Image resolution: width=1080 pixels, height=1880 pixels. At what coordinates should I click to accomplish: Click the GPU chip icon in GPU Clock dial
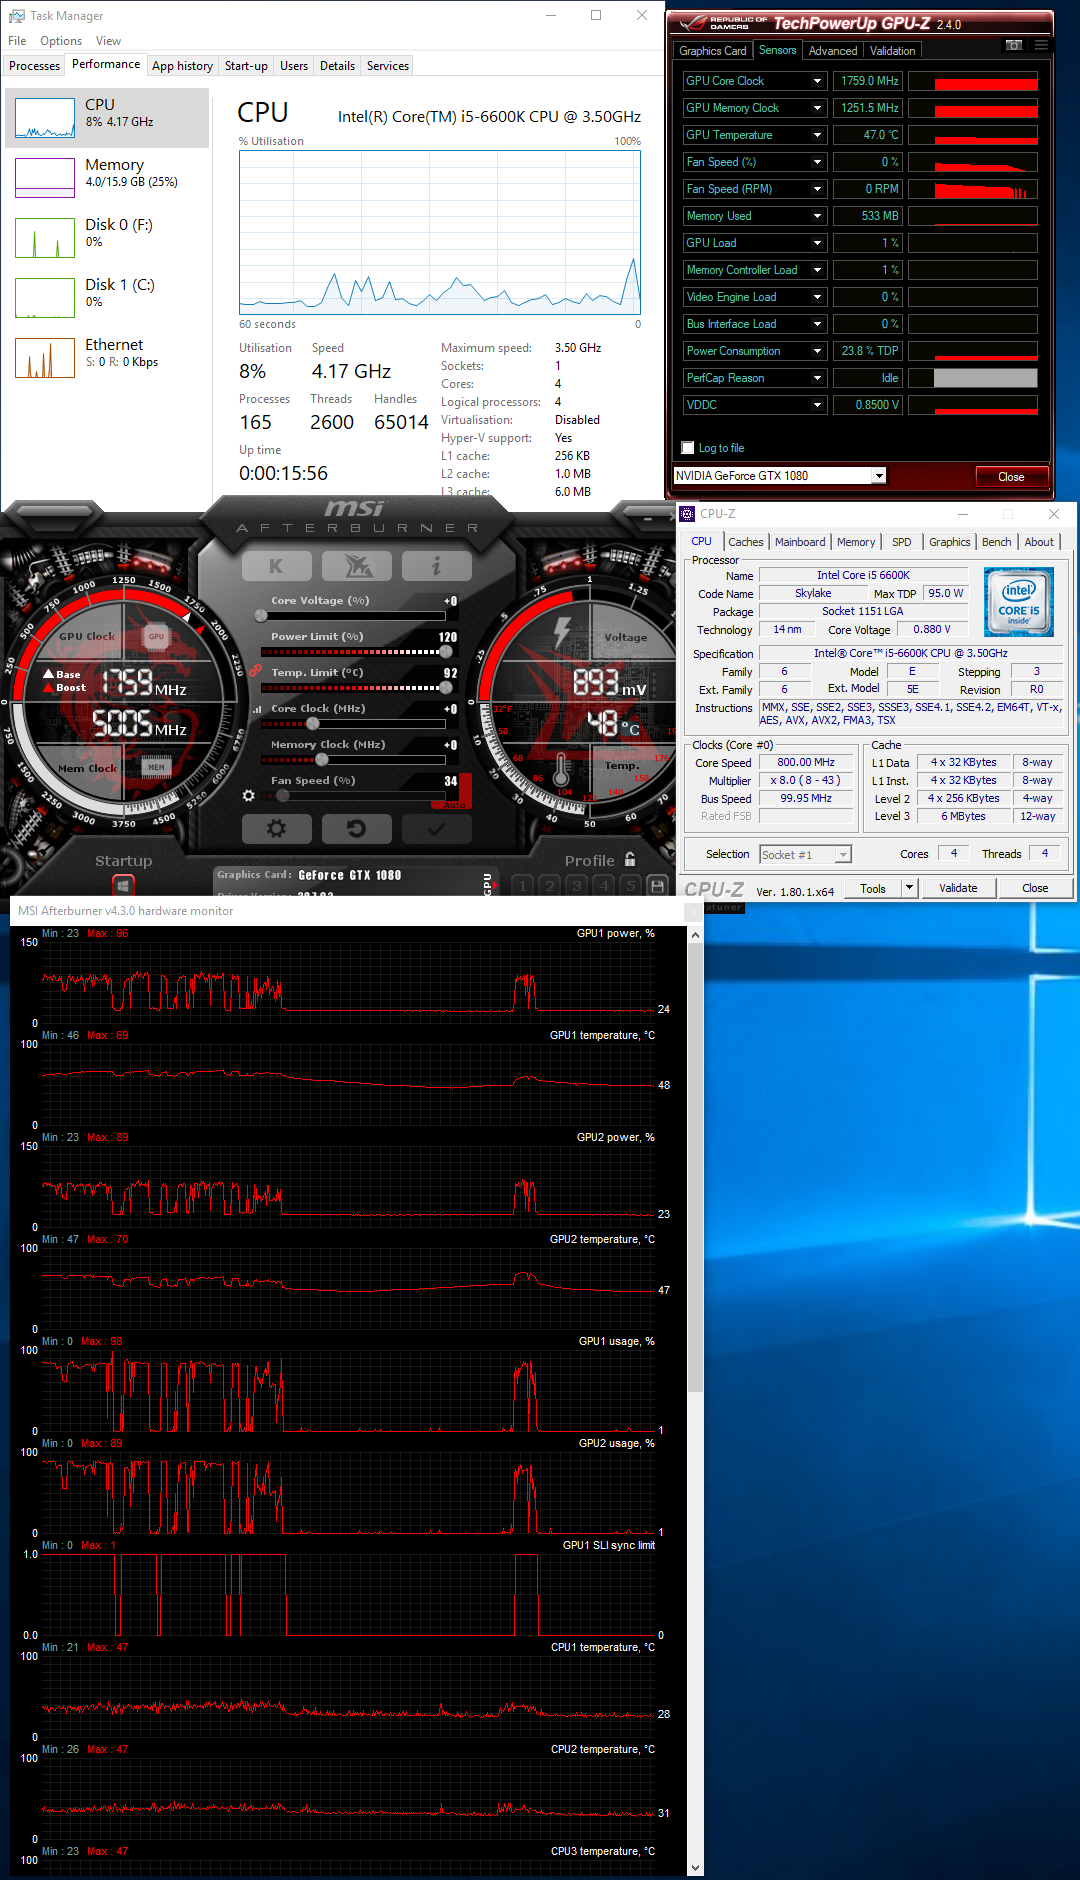(x=156, y=636)
